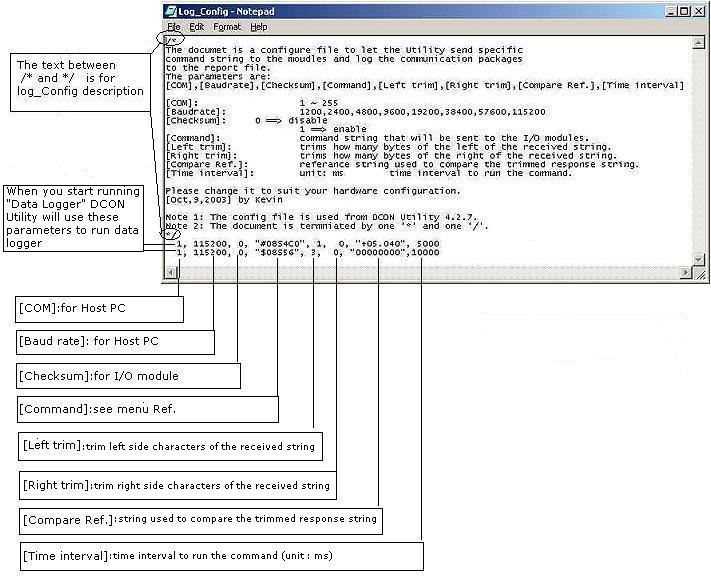Open the File menu
This screenshot has width=711, height=578.
point(174,27)
